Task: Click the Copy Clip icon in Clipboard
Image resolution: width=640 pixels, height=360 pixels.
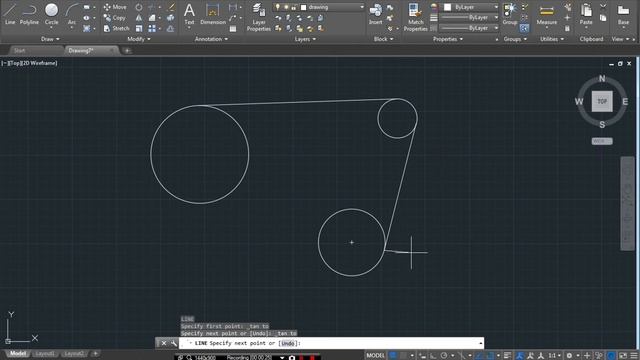Action: tap(603, 18)
